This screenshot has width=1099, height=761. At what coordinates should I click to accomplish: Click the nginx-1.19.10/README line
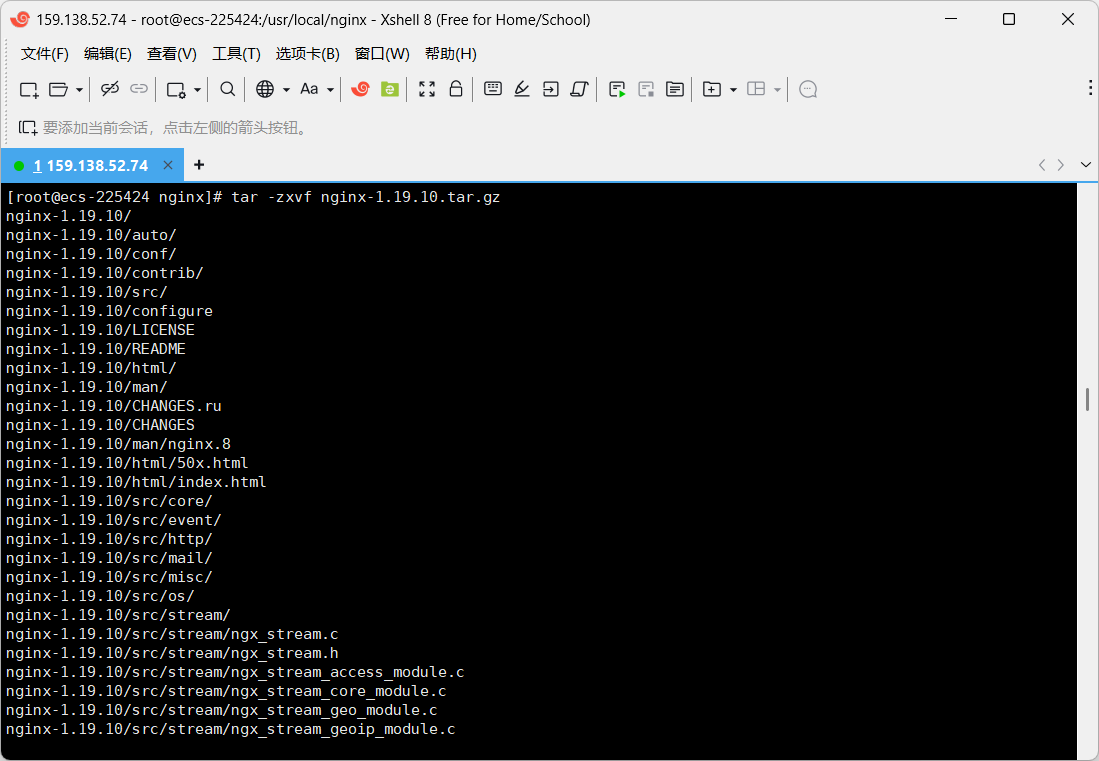click(x=96, y=349)
